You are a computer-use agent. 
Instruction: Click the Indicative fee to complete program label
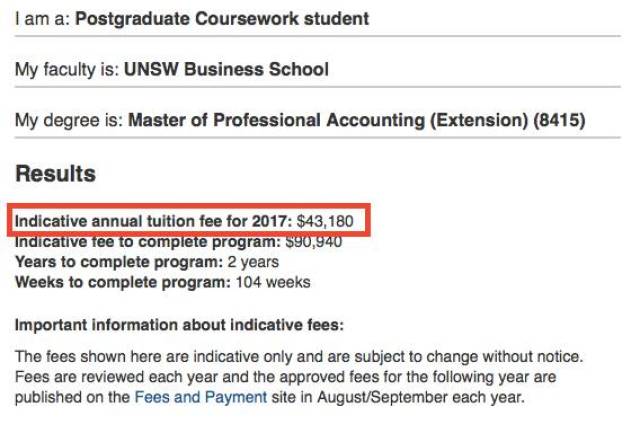(x=148, y=242)
